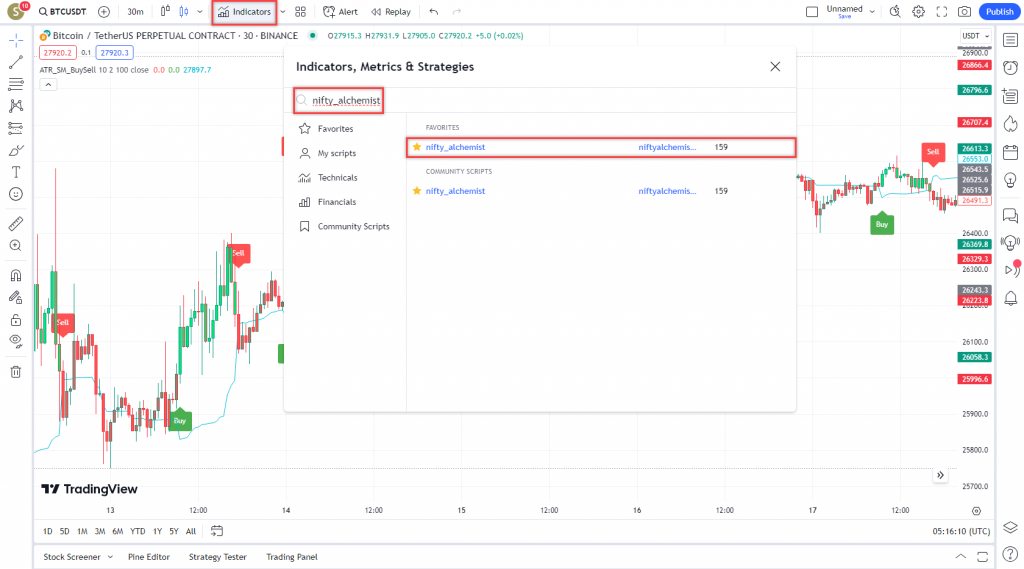Add nifty_alchemist from Favorites list
This screenshot has width=1024, height=569.
[x=601, y=147]
